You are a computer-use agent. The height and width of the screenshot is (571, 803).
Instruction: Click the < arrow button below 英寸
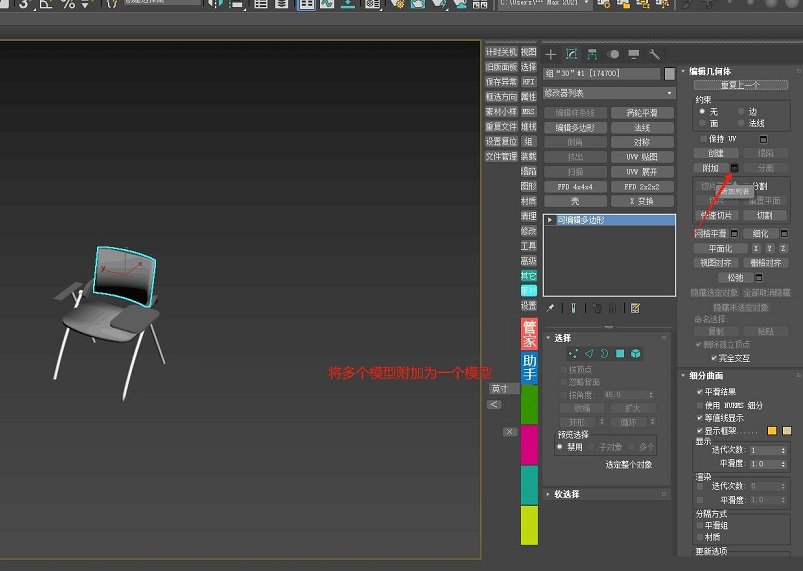click(494, 405)
